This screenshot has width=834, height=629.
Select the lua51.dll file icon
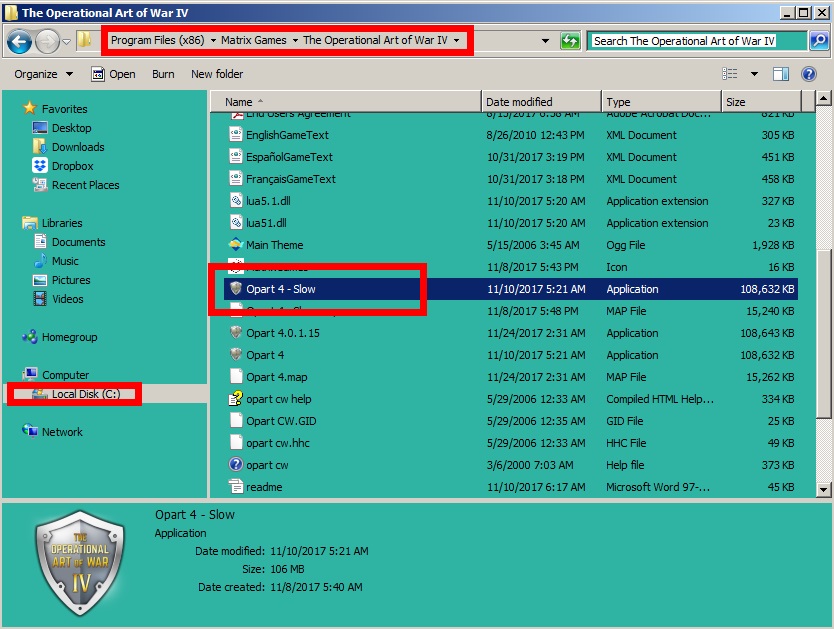(x=236, y=223)
